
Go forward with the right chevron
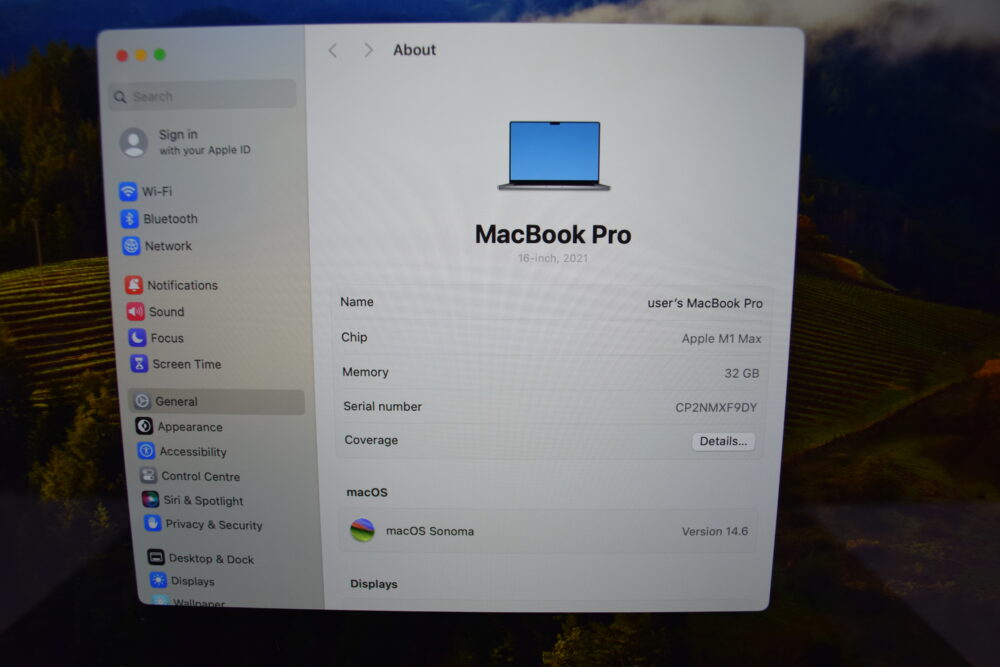[x=368, y=50]
